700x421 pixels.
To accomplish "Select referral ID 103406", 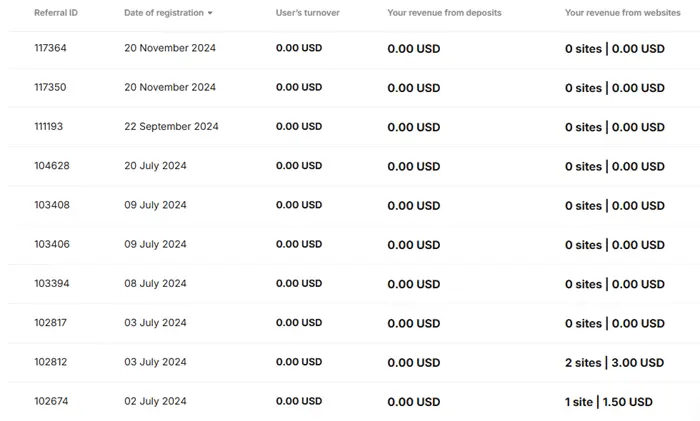I will [52, 244].
